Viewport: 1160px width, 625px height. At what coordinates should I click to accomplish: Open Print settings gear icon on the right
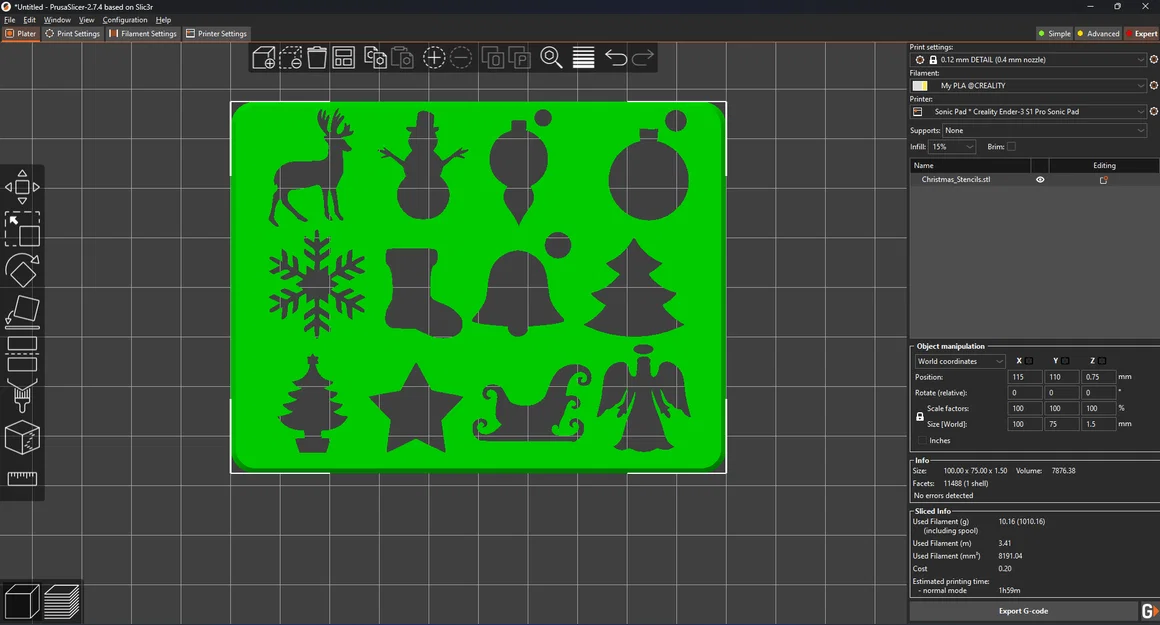click(x=1153, y=60)
